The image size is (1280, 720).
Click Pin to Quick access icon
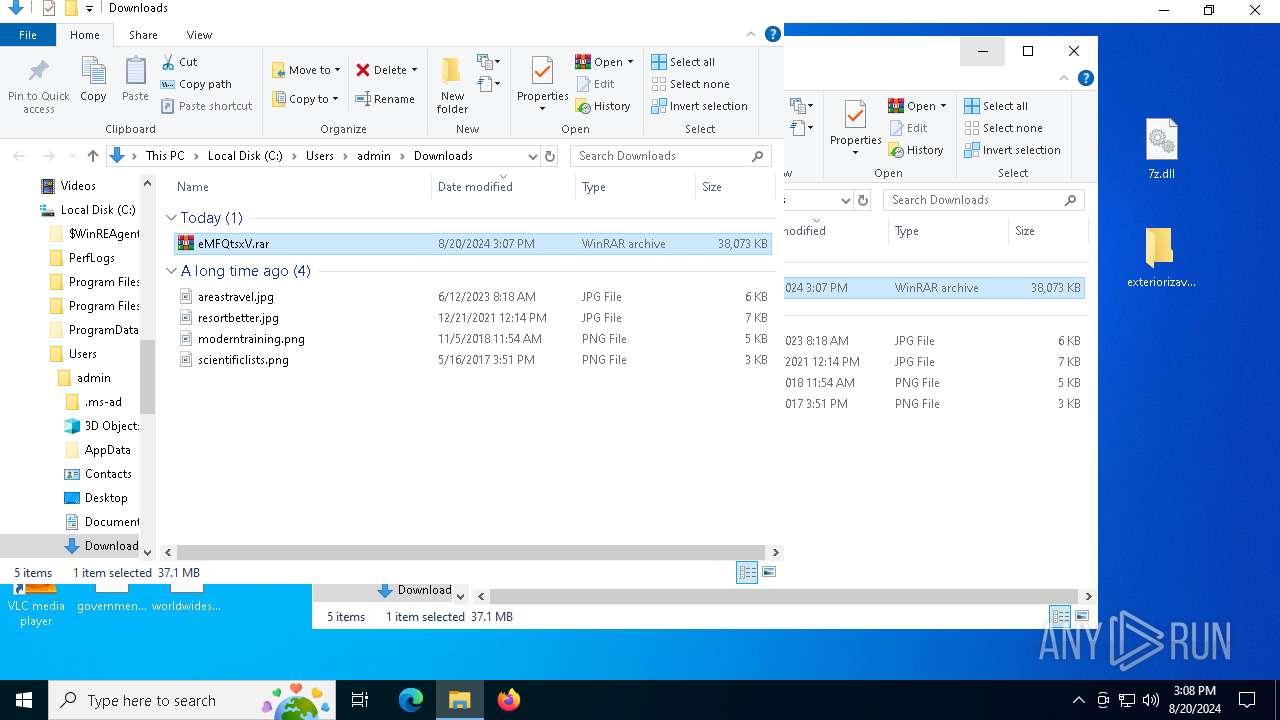[x=39, y=72]
